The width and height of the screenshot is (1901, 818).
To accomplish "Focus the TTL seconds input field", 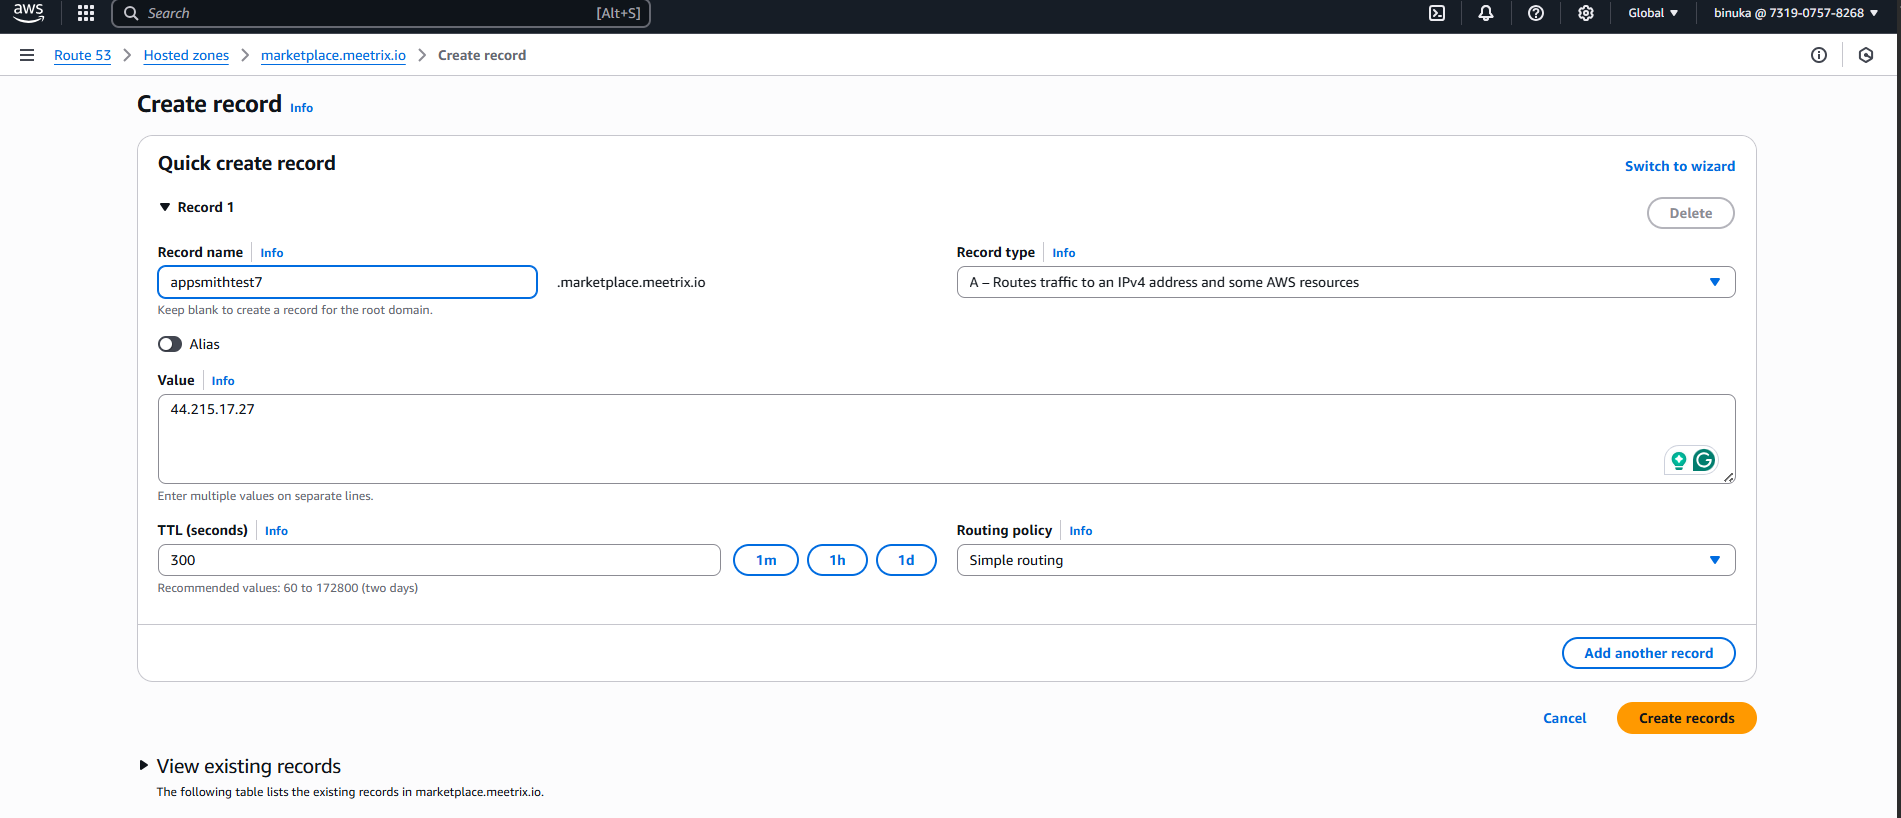I will click(x=439, y=560).
